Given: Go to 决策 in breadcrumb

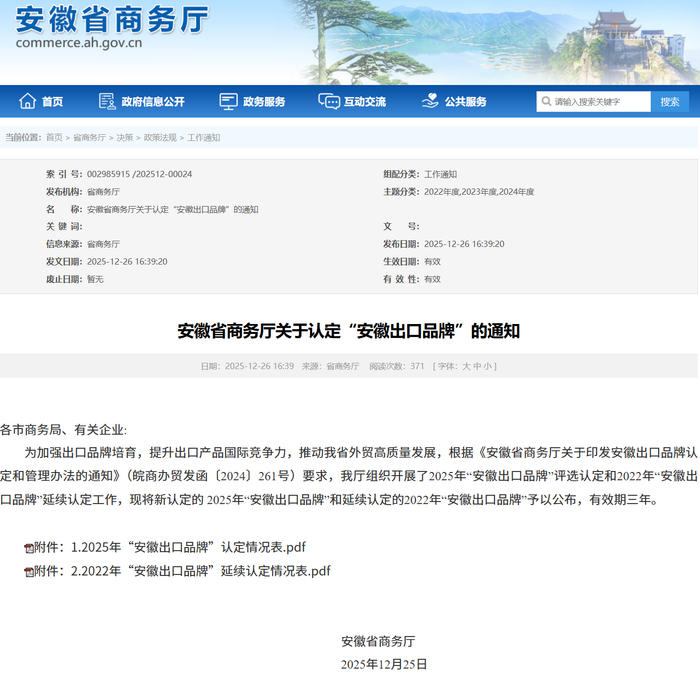Looking at the screenshot, I should tap(125, 138).
